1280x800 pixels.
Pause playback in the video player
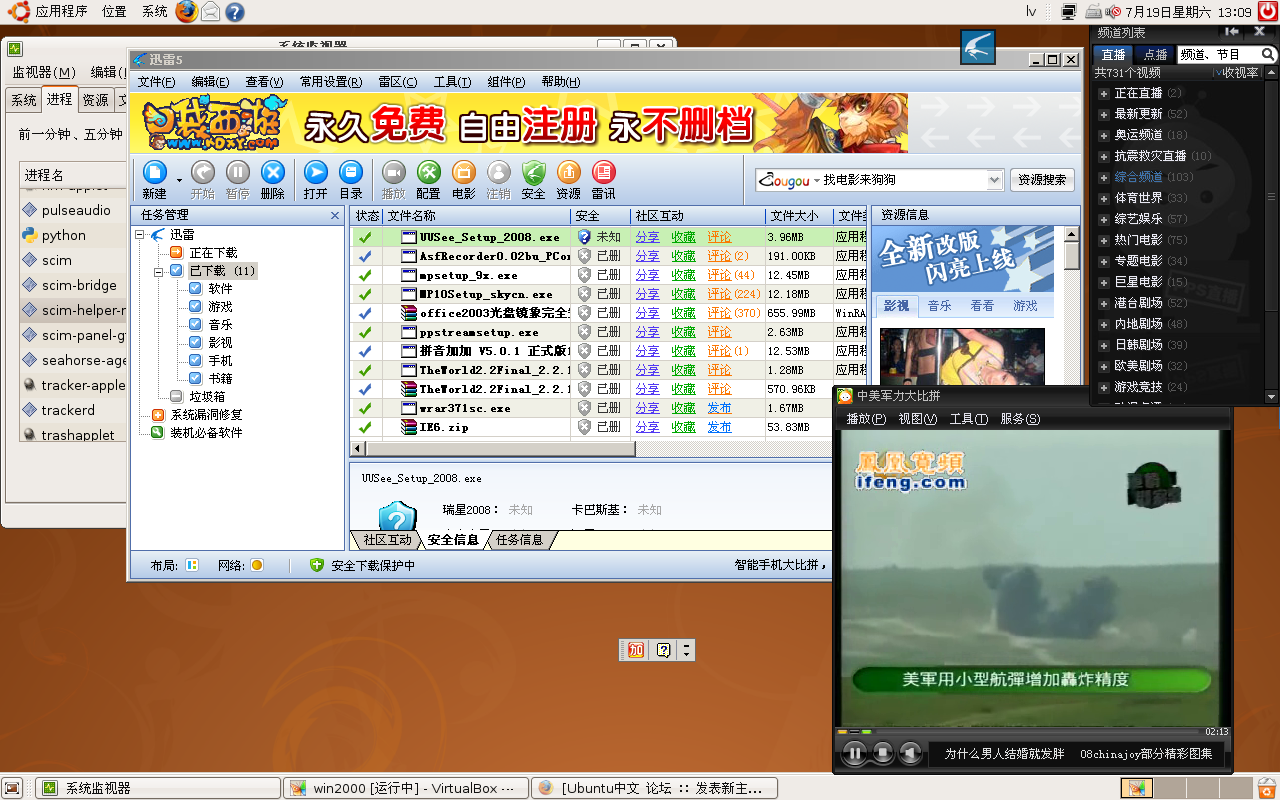pos(854,753)
